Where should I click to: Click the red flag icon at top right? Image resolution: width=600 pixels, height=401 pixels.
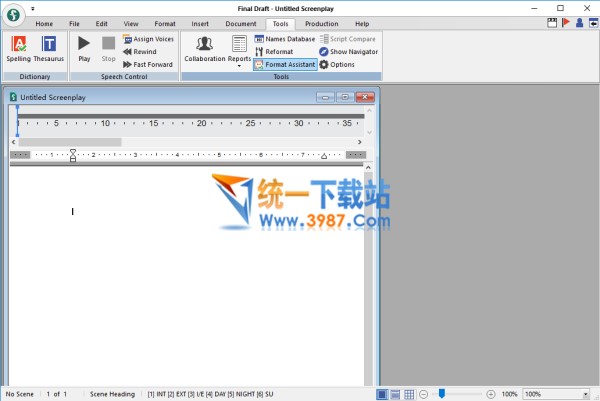tap(566, 23)
